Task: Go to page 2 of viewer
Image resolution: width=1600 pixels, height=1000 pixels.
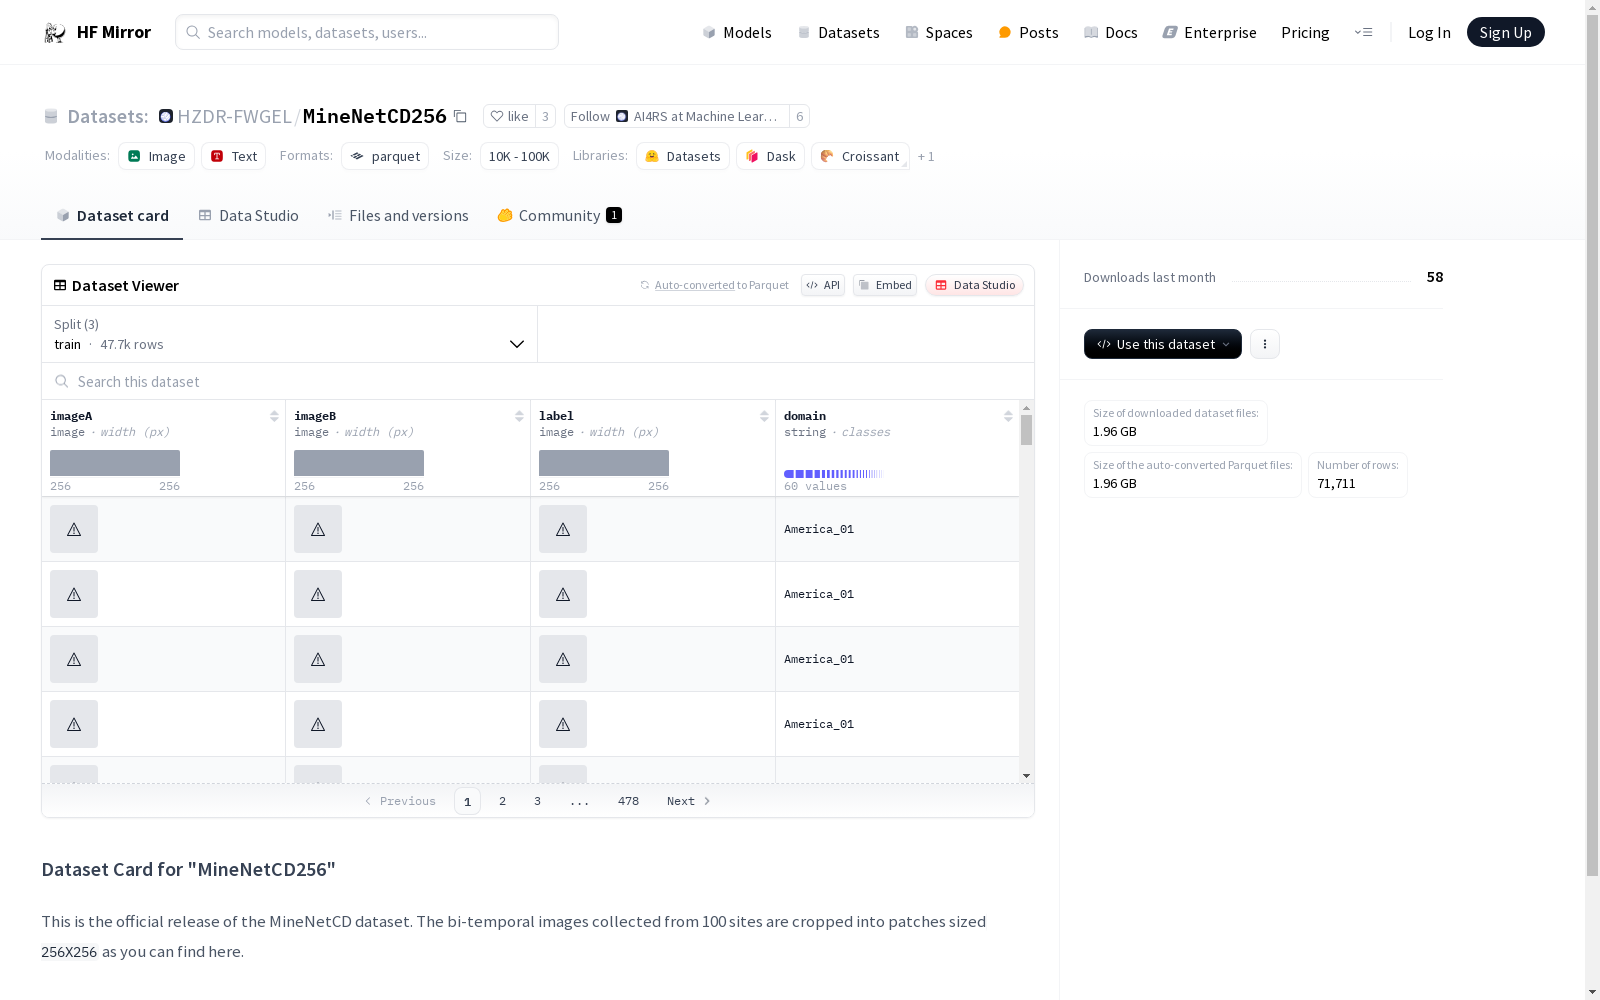Action: coord(502,801)
